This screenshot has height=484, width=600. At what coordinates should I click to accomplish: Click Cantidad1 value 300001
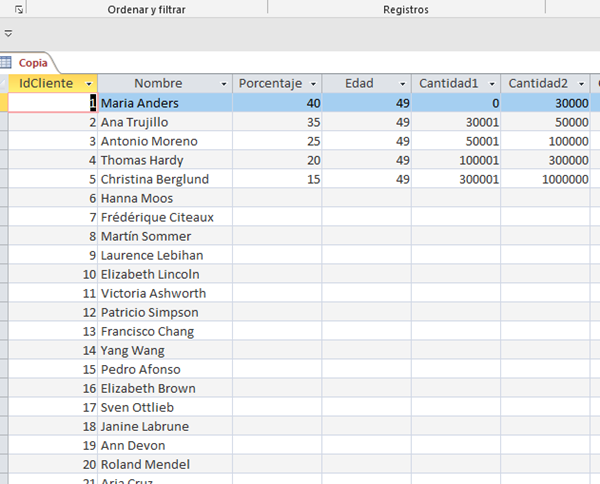[456, 179]
